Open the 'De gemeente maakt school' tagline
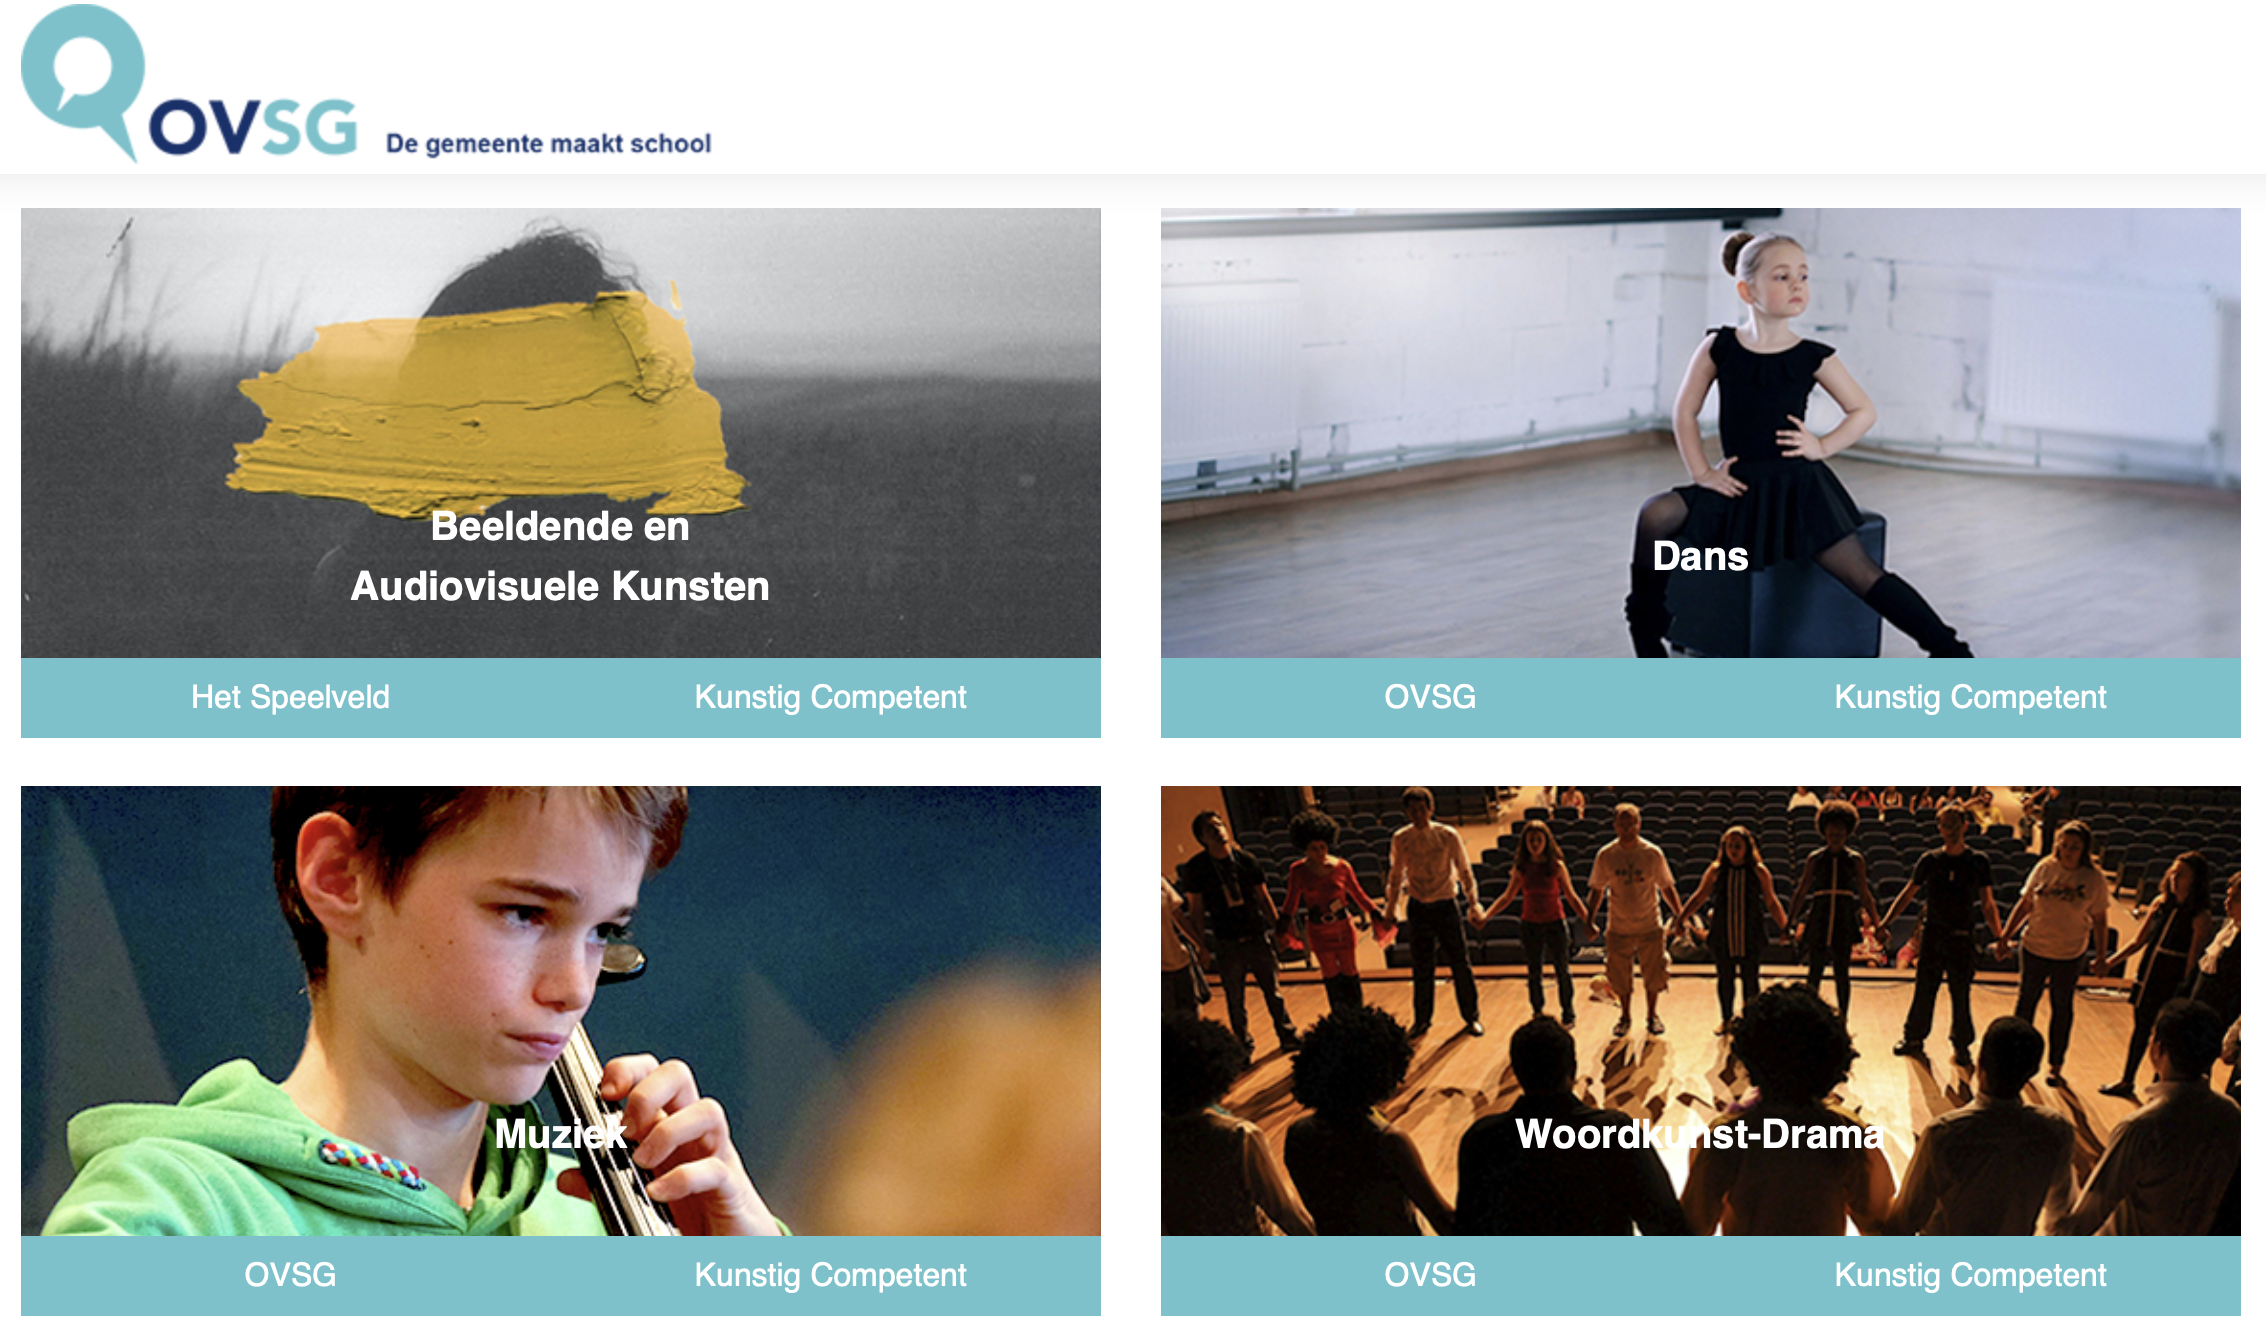 (548, 144)
